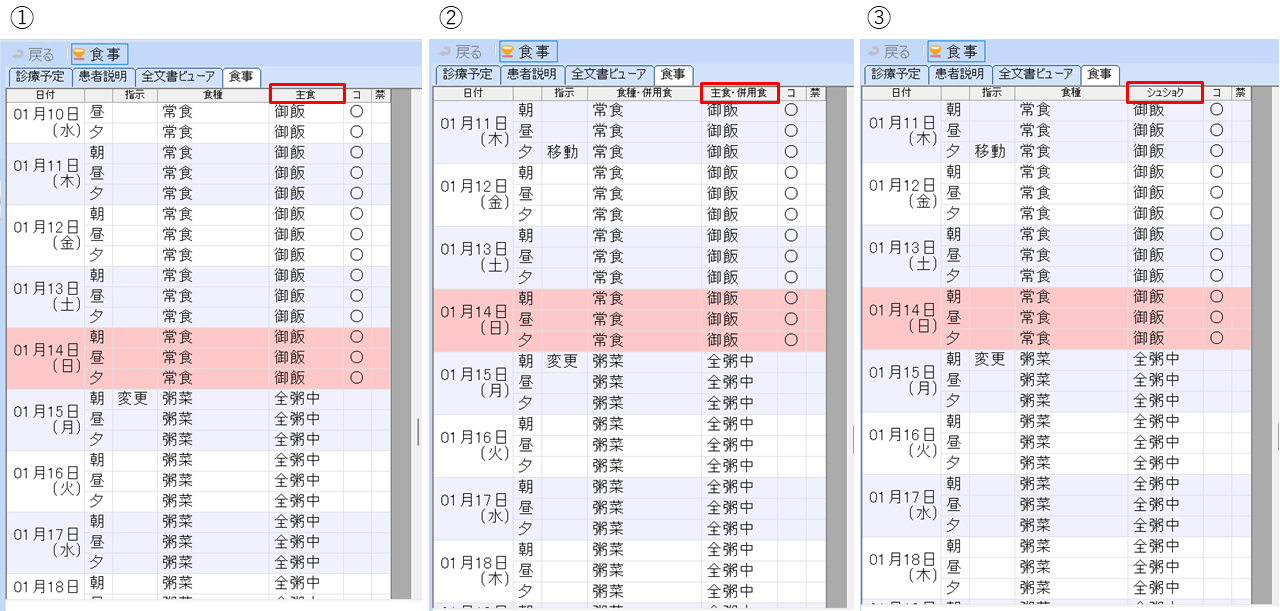Viewport: 1280px width, 611px height.
Task: Click the 食種 column header in the left panel
Action: tap(213, 94)
